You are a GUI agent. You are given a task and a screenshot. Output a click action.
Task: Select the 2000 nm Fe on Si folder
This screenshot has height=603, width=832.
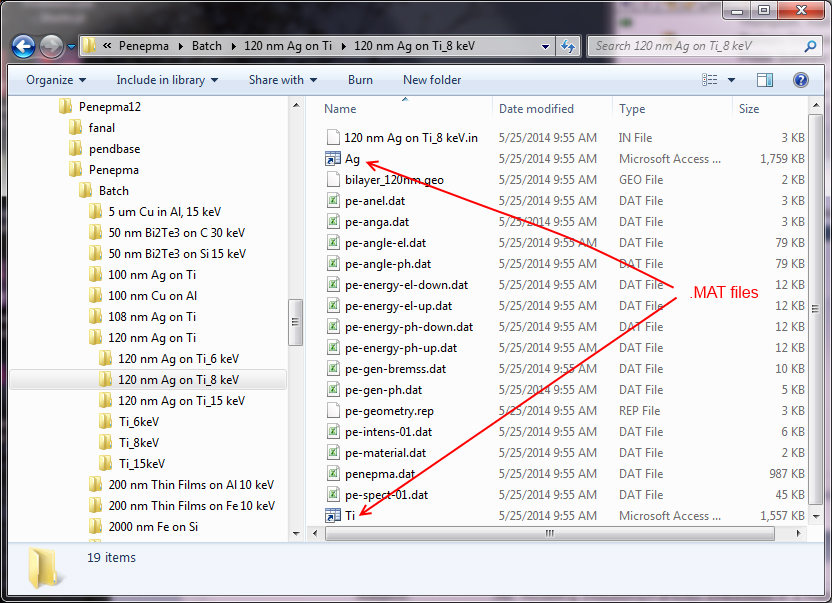pyautogui.click(x=152, y=526)
